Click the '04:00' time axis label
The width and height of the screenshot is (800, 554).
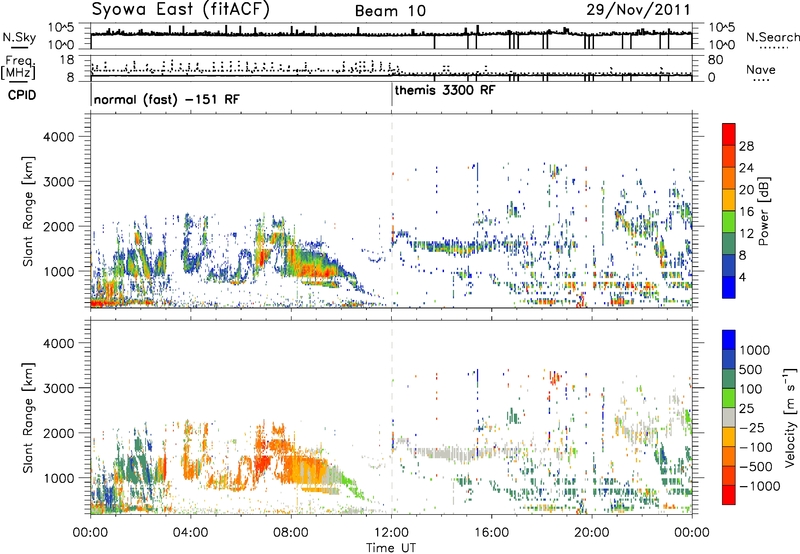pyautogui.click(x=191, y=533)
